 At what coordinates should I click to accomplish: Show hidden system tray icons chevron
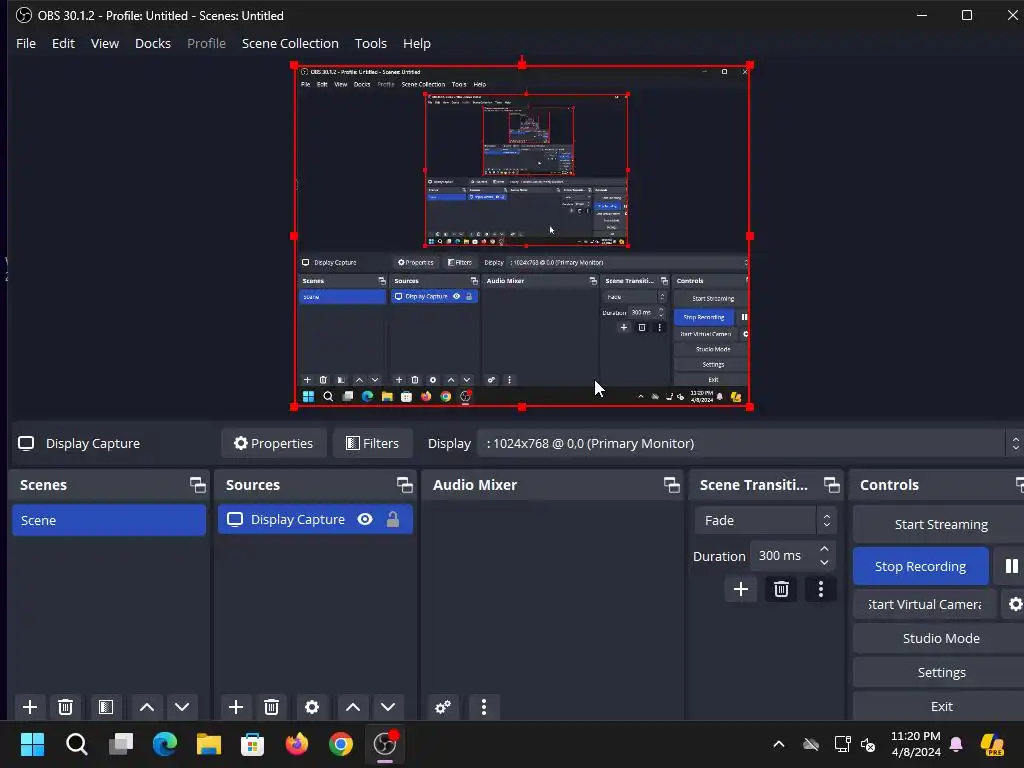(x=778, y=744)
